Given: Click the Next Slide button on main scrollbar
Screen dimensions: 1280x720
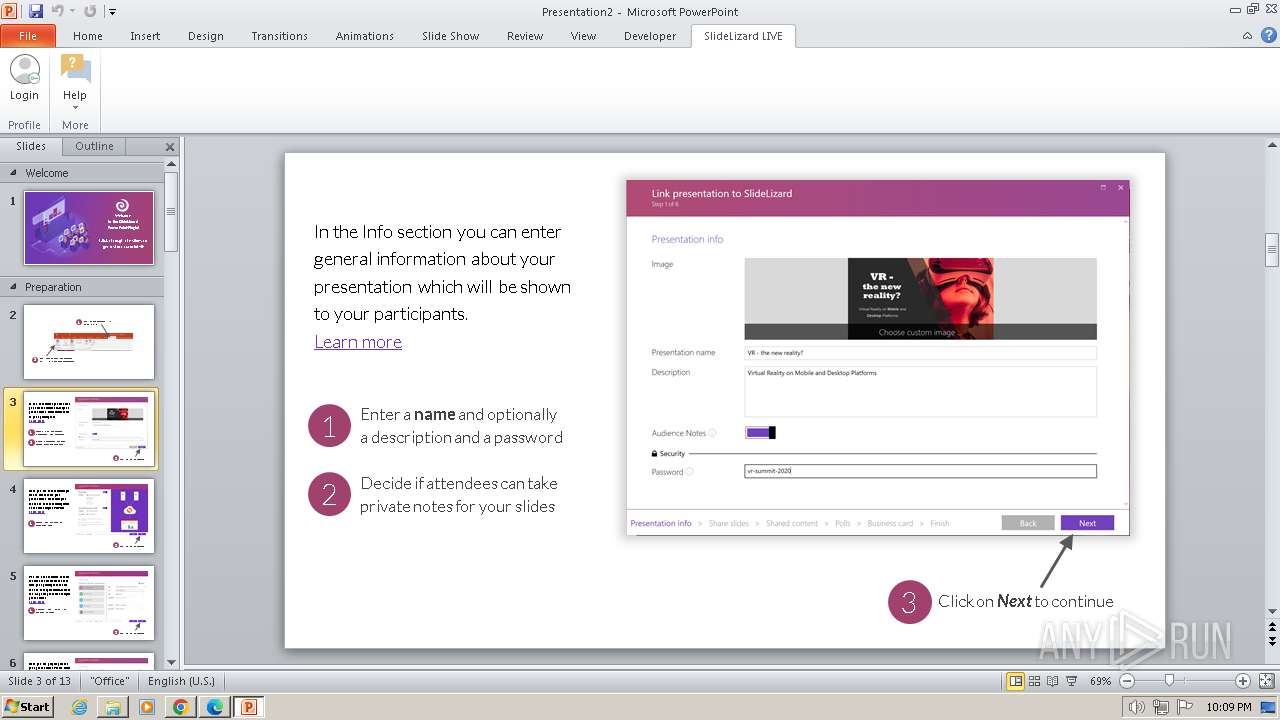Looking at the screenshot, I should click(1272, 641).
